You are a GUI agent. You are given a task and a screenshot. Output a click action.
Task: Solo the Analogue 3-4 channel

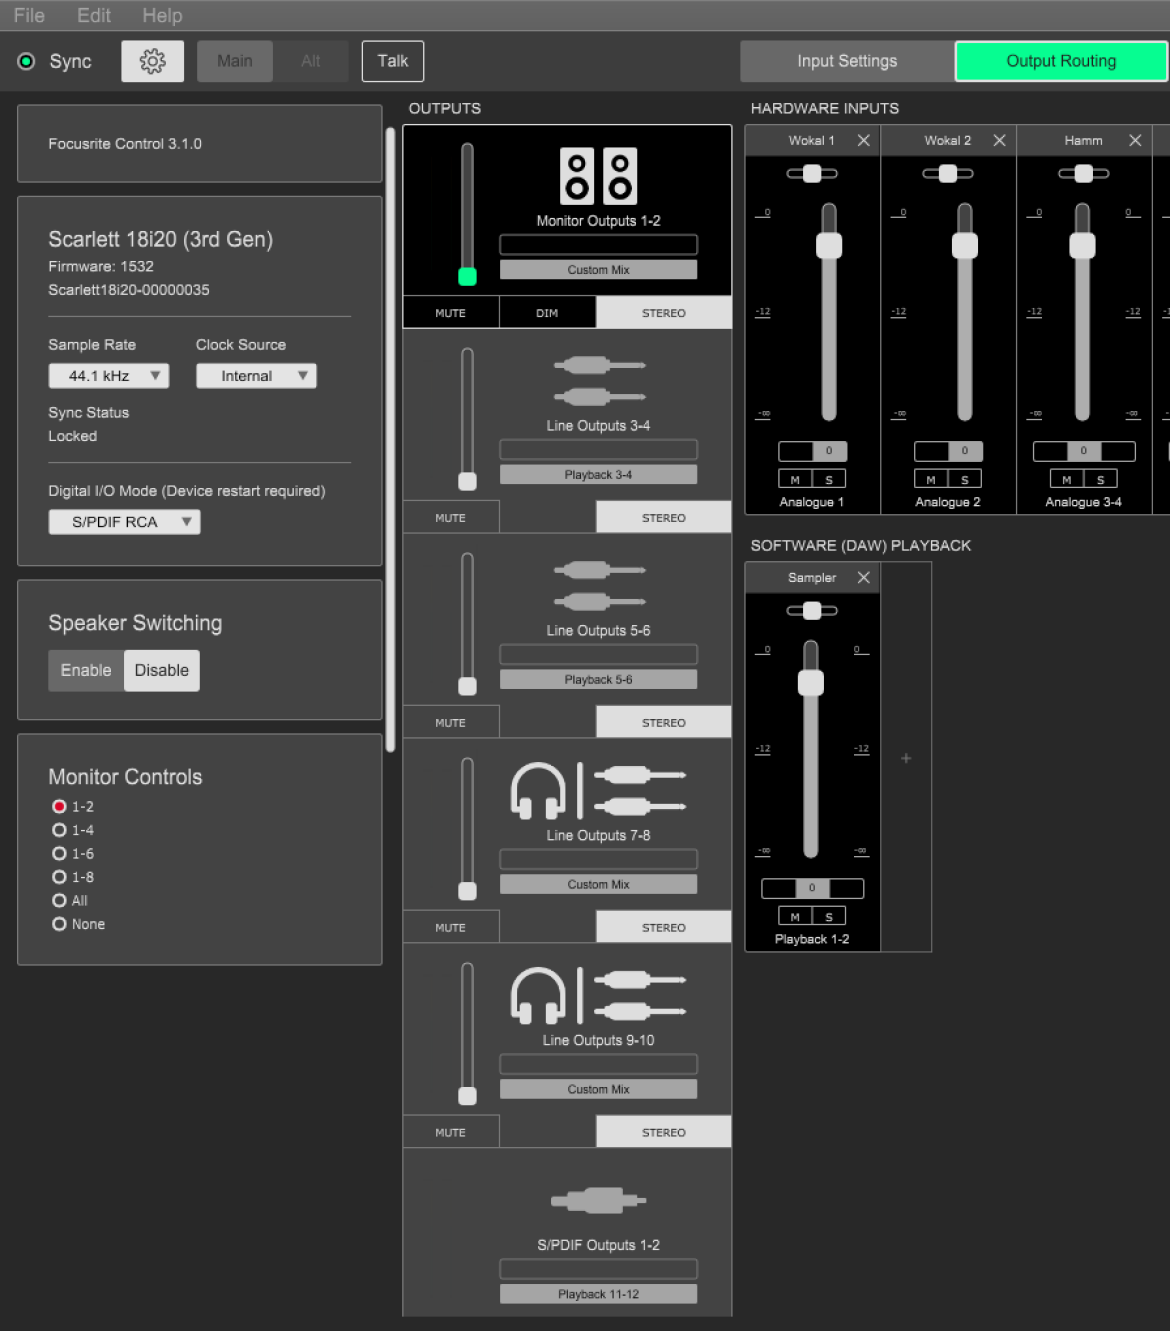click(1100, 480)
